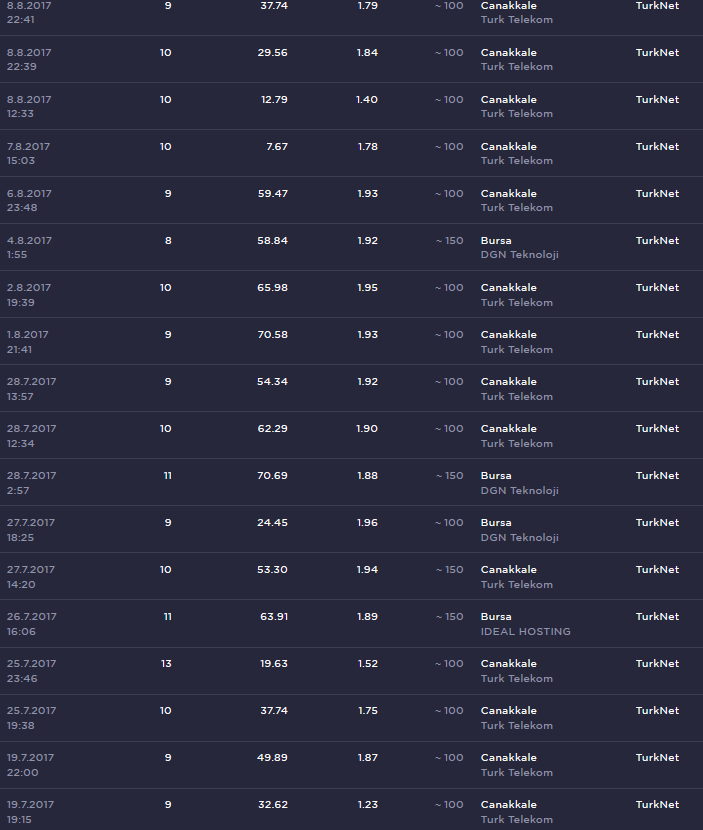Select the 19.7.2017 22:00 test row
703x830 pixels.
pos(352,765)
